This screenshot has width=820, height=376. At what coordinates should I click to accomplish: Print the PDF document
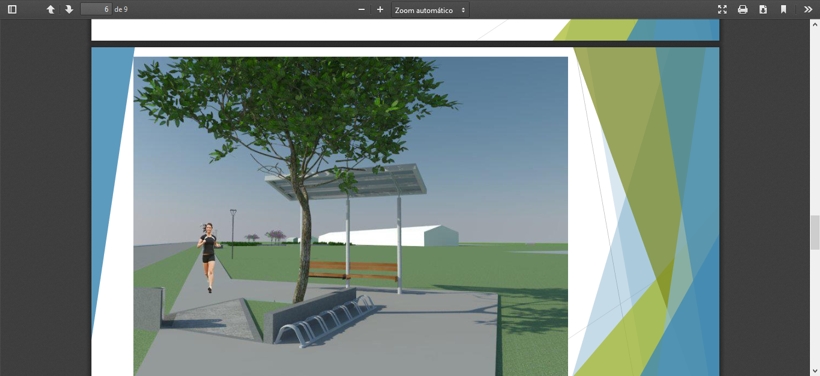pyautogui.click(x=743, y=9)
